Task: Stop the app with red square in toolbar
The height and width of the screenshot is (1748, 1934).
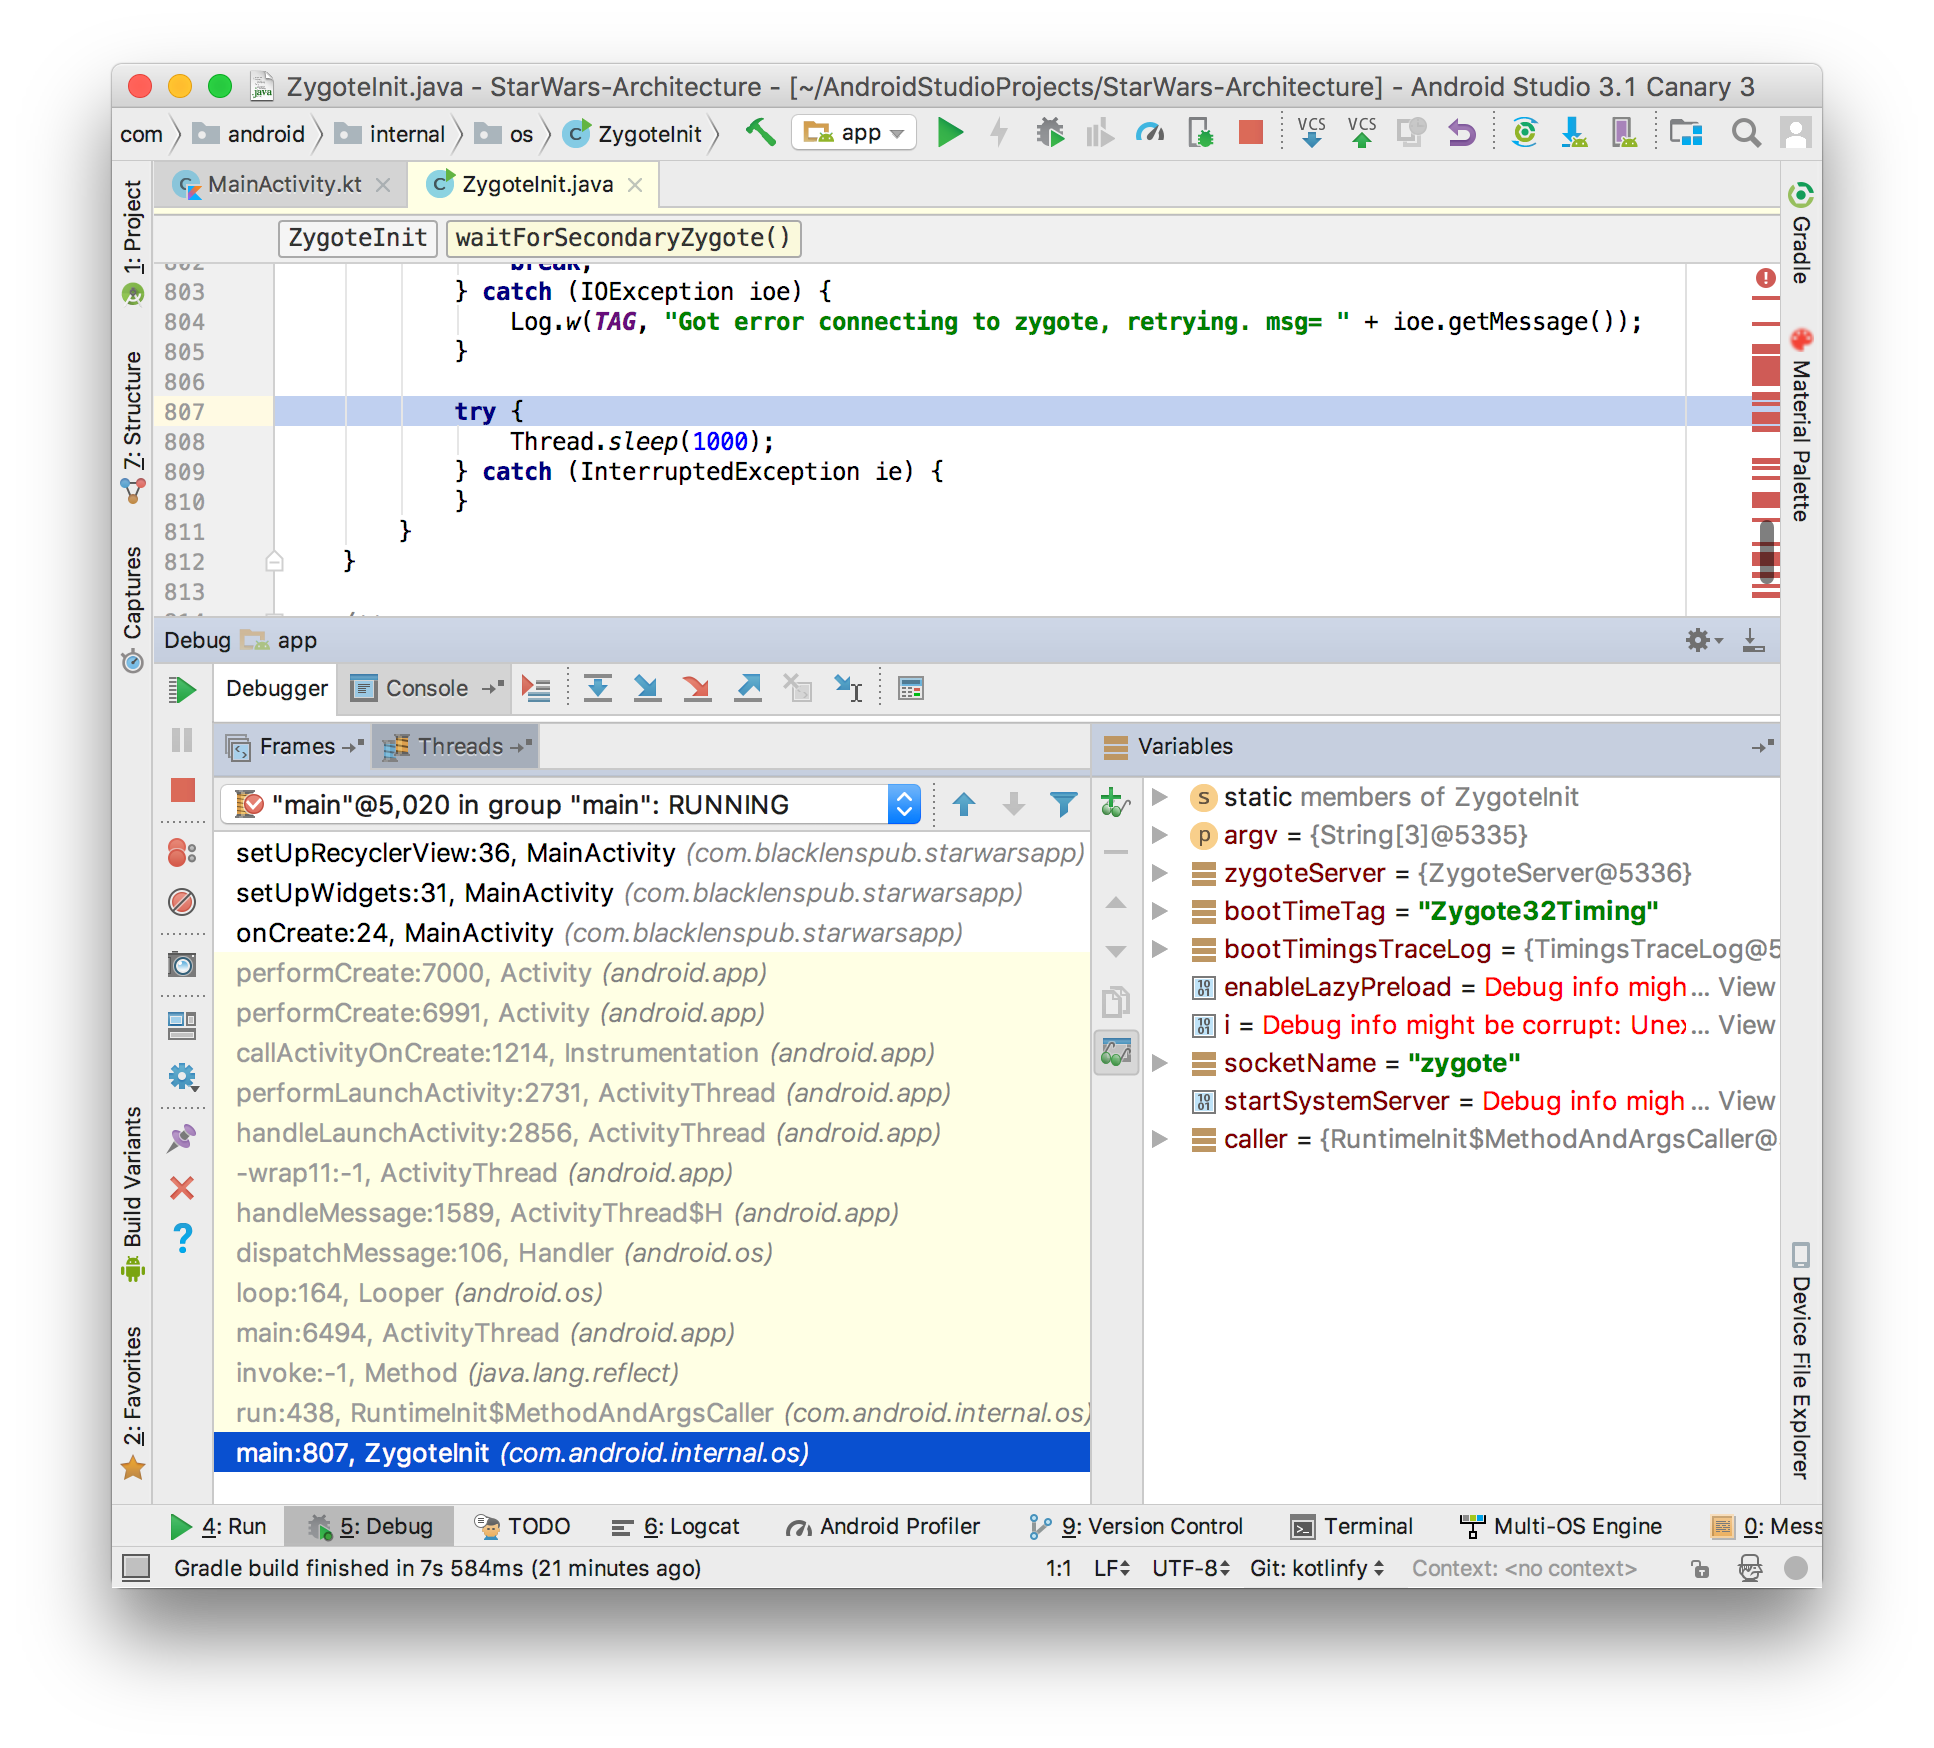Action: click(1250, 132)
